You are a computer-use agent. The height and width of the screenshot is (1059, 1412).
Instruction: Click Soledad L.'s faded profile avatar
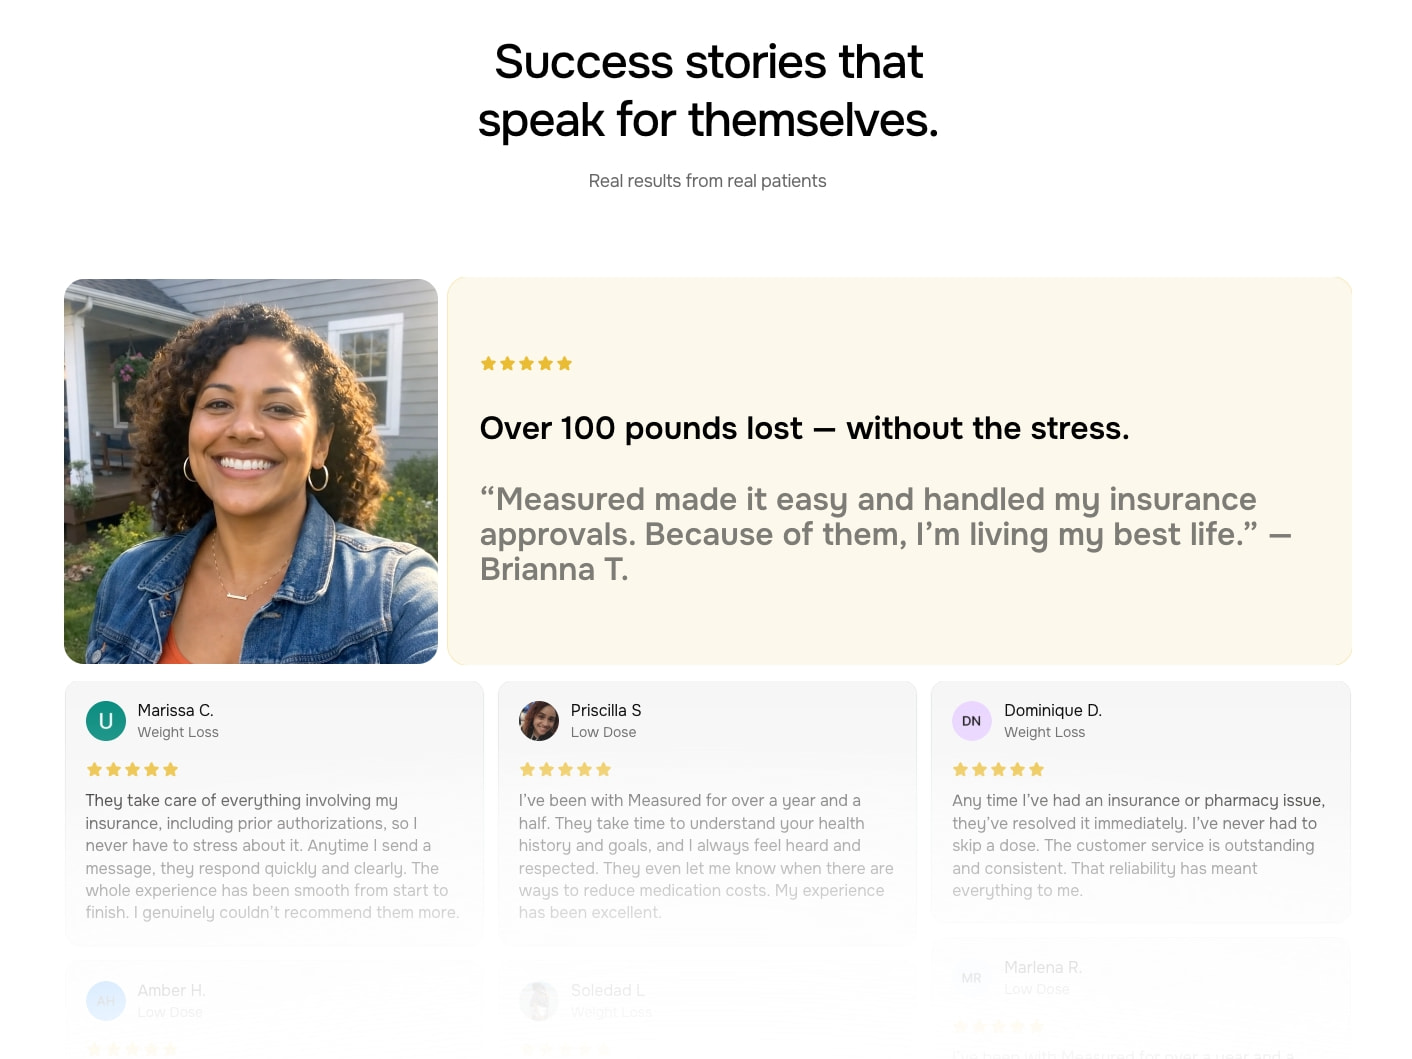(539, 1001)
